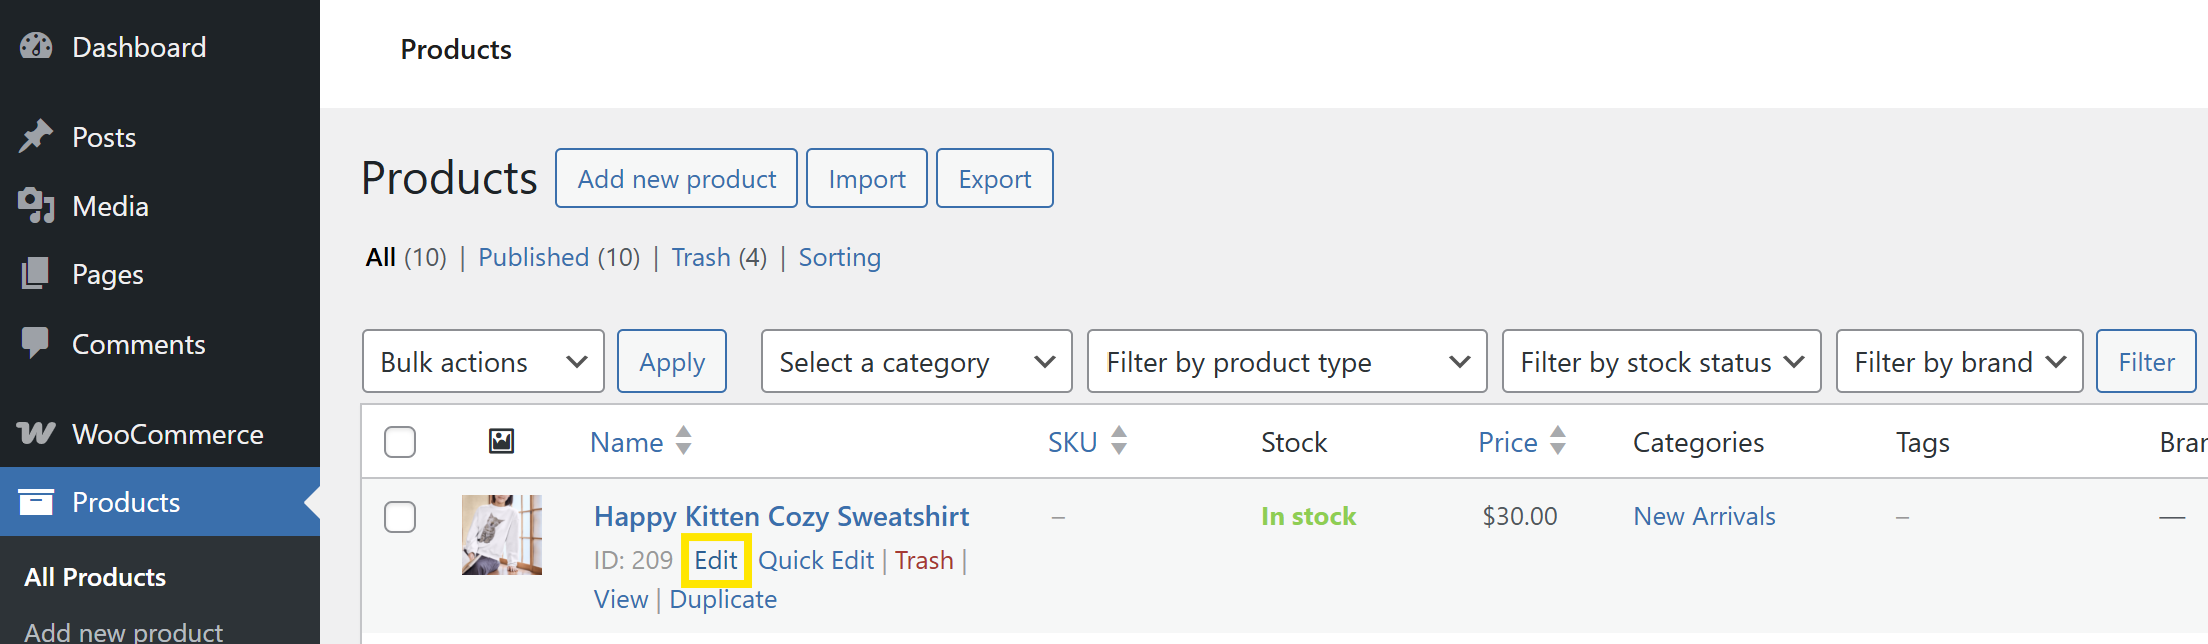Click the Pages icon in sidebar
The height and width of the screenshot is (644, 2208).
click(36, 274)
